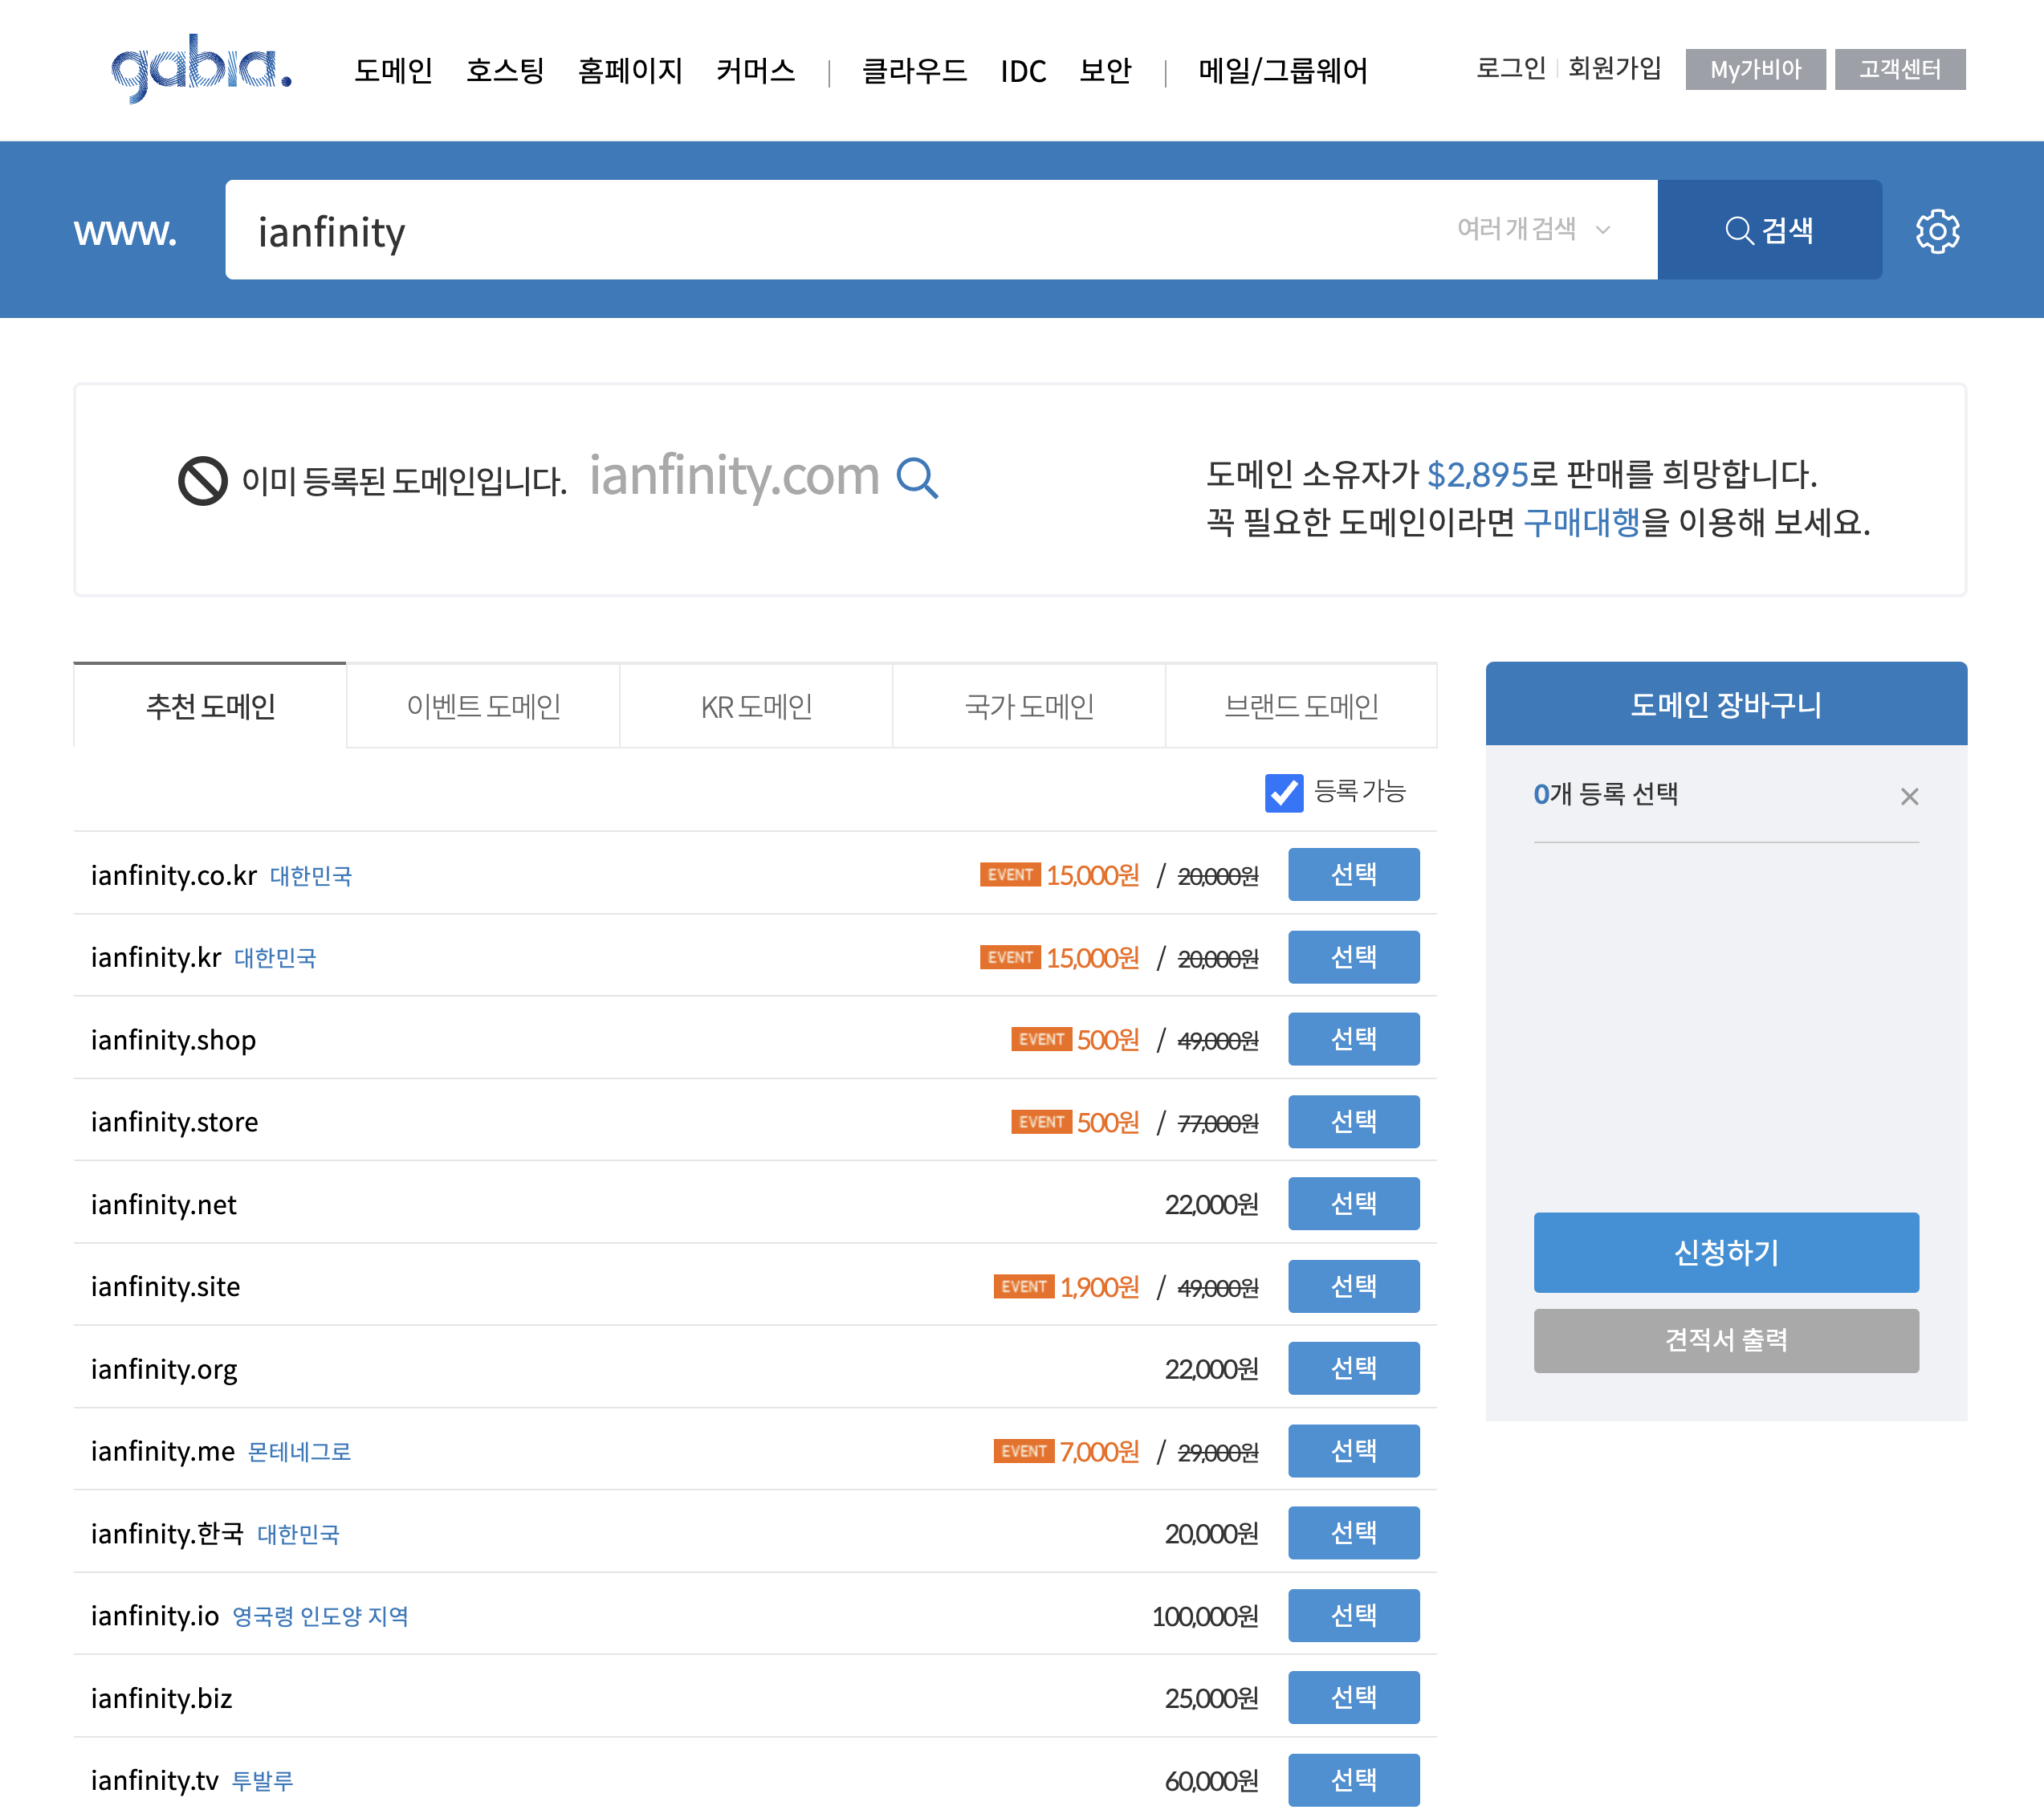This screenshot has width=2044, height=1818.
Task: Open the 홈페이지 menu
Action: click(630, 70)
